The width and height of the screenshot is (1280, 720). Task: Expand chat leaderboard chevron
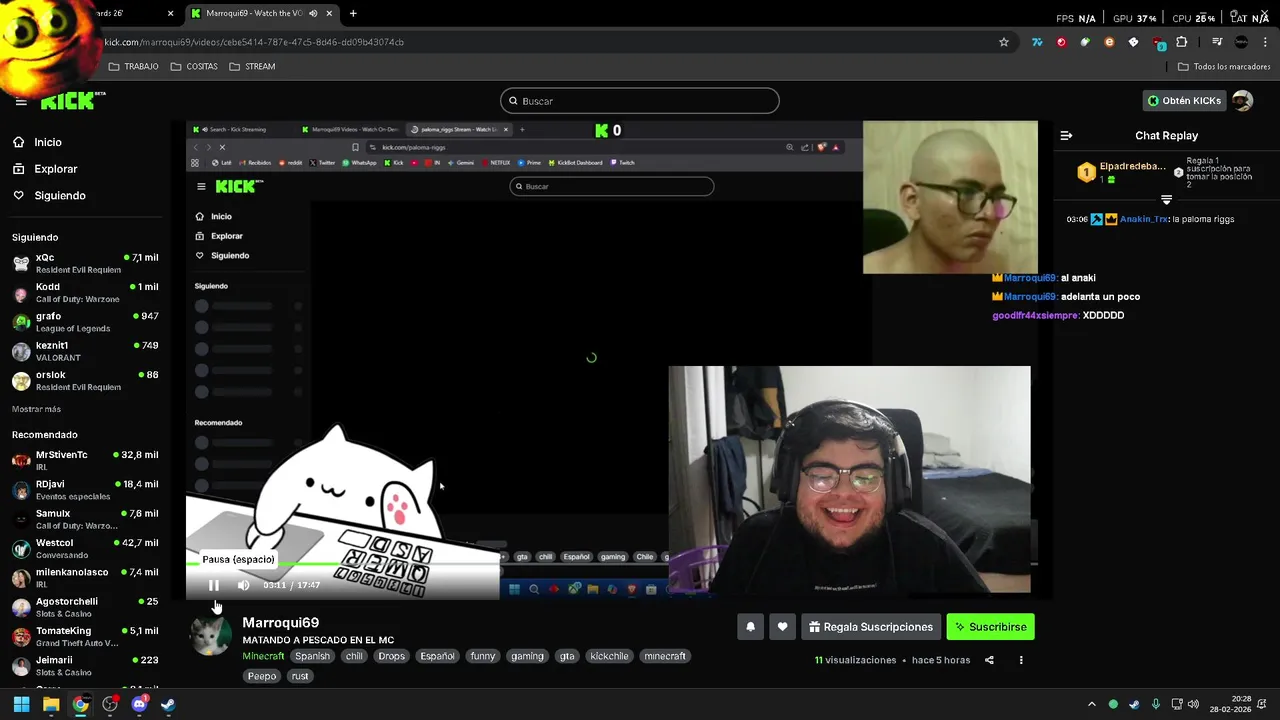[1166, 200]
